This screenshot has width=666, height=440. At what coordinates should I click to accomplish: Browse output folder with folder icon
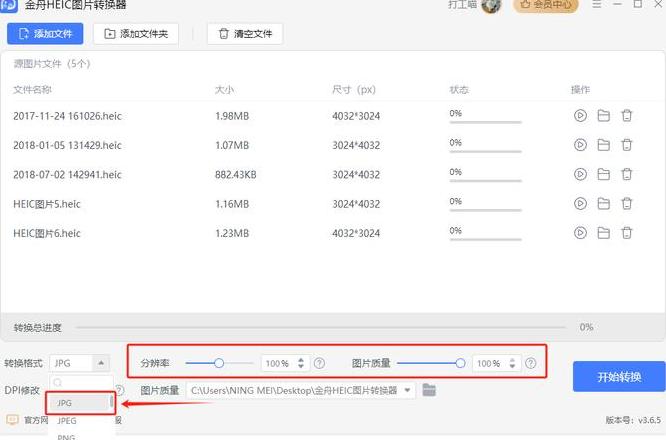click(429, 390)
